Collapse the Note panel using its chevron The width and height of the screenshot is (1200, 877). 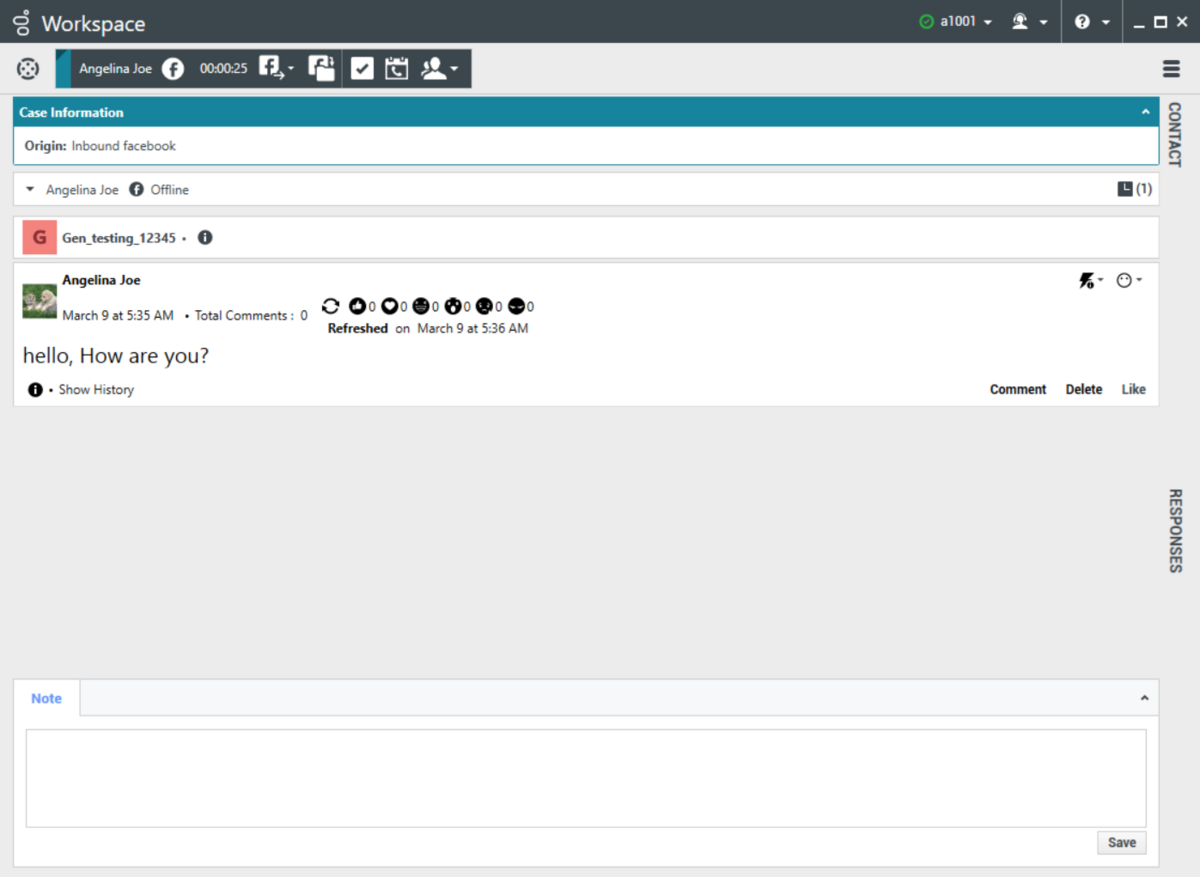(1145, 699)
